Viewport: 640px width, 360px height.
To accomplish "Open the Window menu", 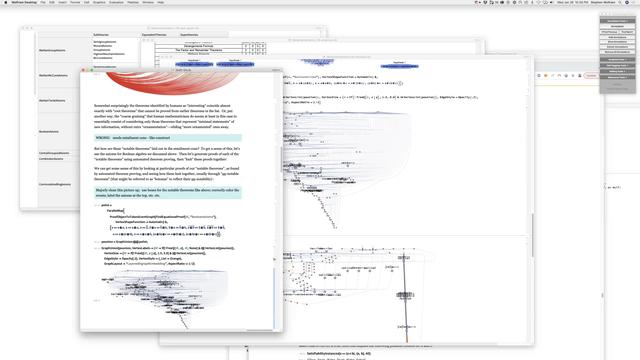I will pyautogui.click(x=148, y=2).
